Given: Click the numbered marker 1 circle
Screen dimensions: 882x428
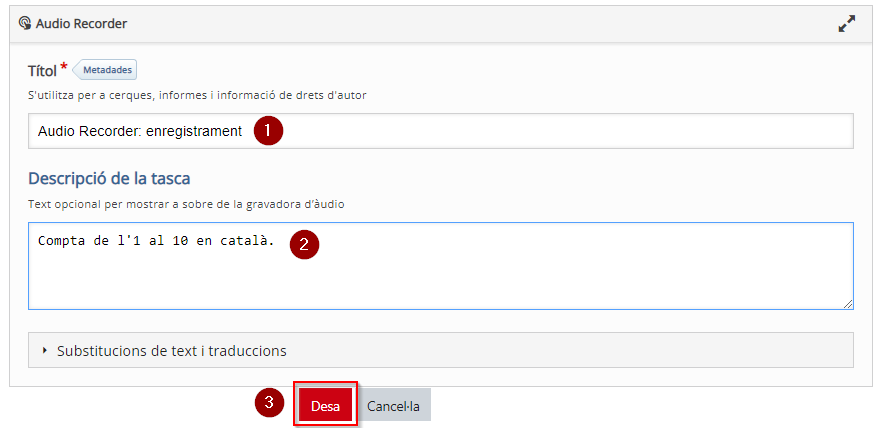Looking at the screenshot, I should [x=268, y=131].
